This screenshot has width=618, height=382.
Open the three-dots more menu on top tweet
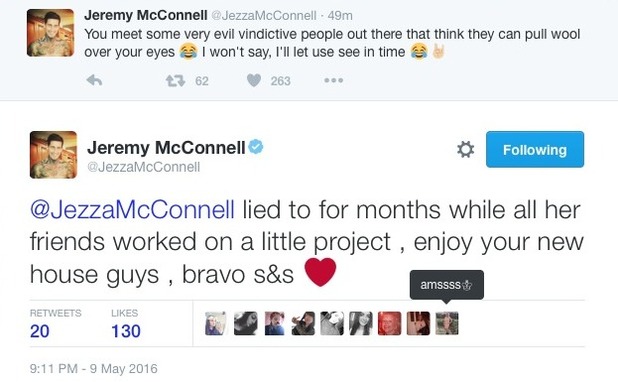(x=333, y=80)
